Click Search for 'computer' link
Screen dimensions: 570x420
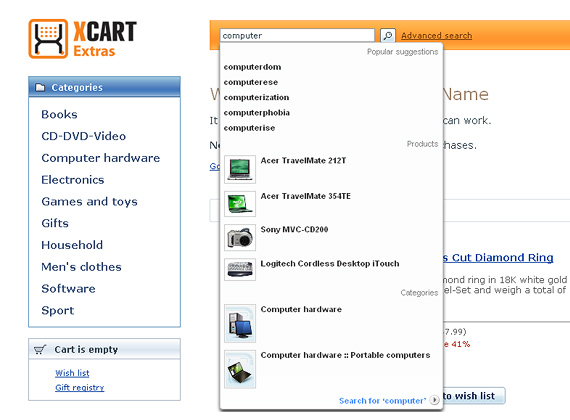pyautogui.click(x=382, y=401)
